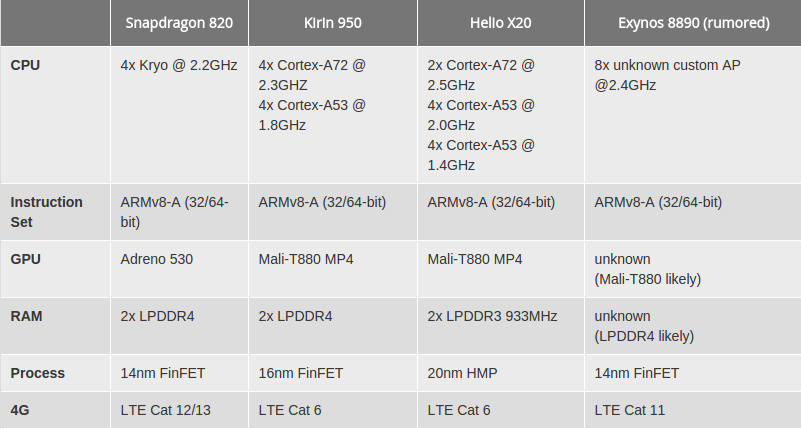This screenshot has width=801, height=429.
Task: Click the GPU row label
Action: [x=26, y=259]
